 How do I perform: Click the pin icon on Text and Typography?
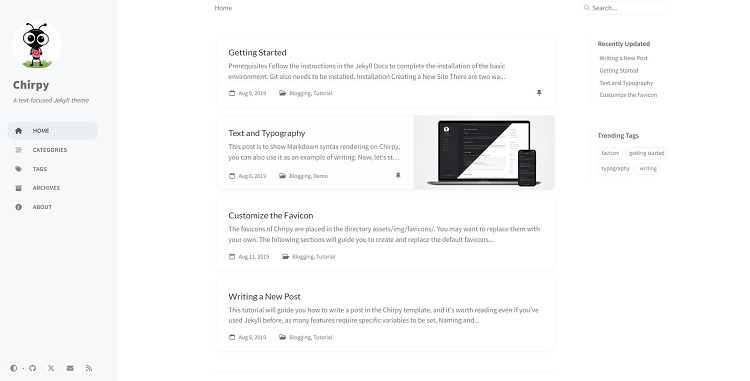[x=398, y=176]
